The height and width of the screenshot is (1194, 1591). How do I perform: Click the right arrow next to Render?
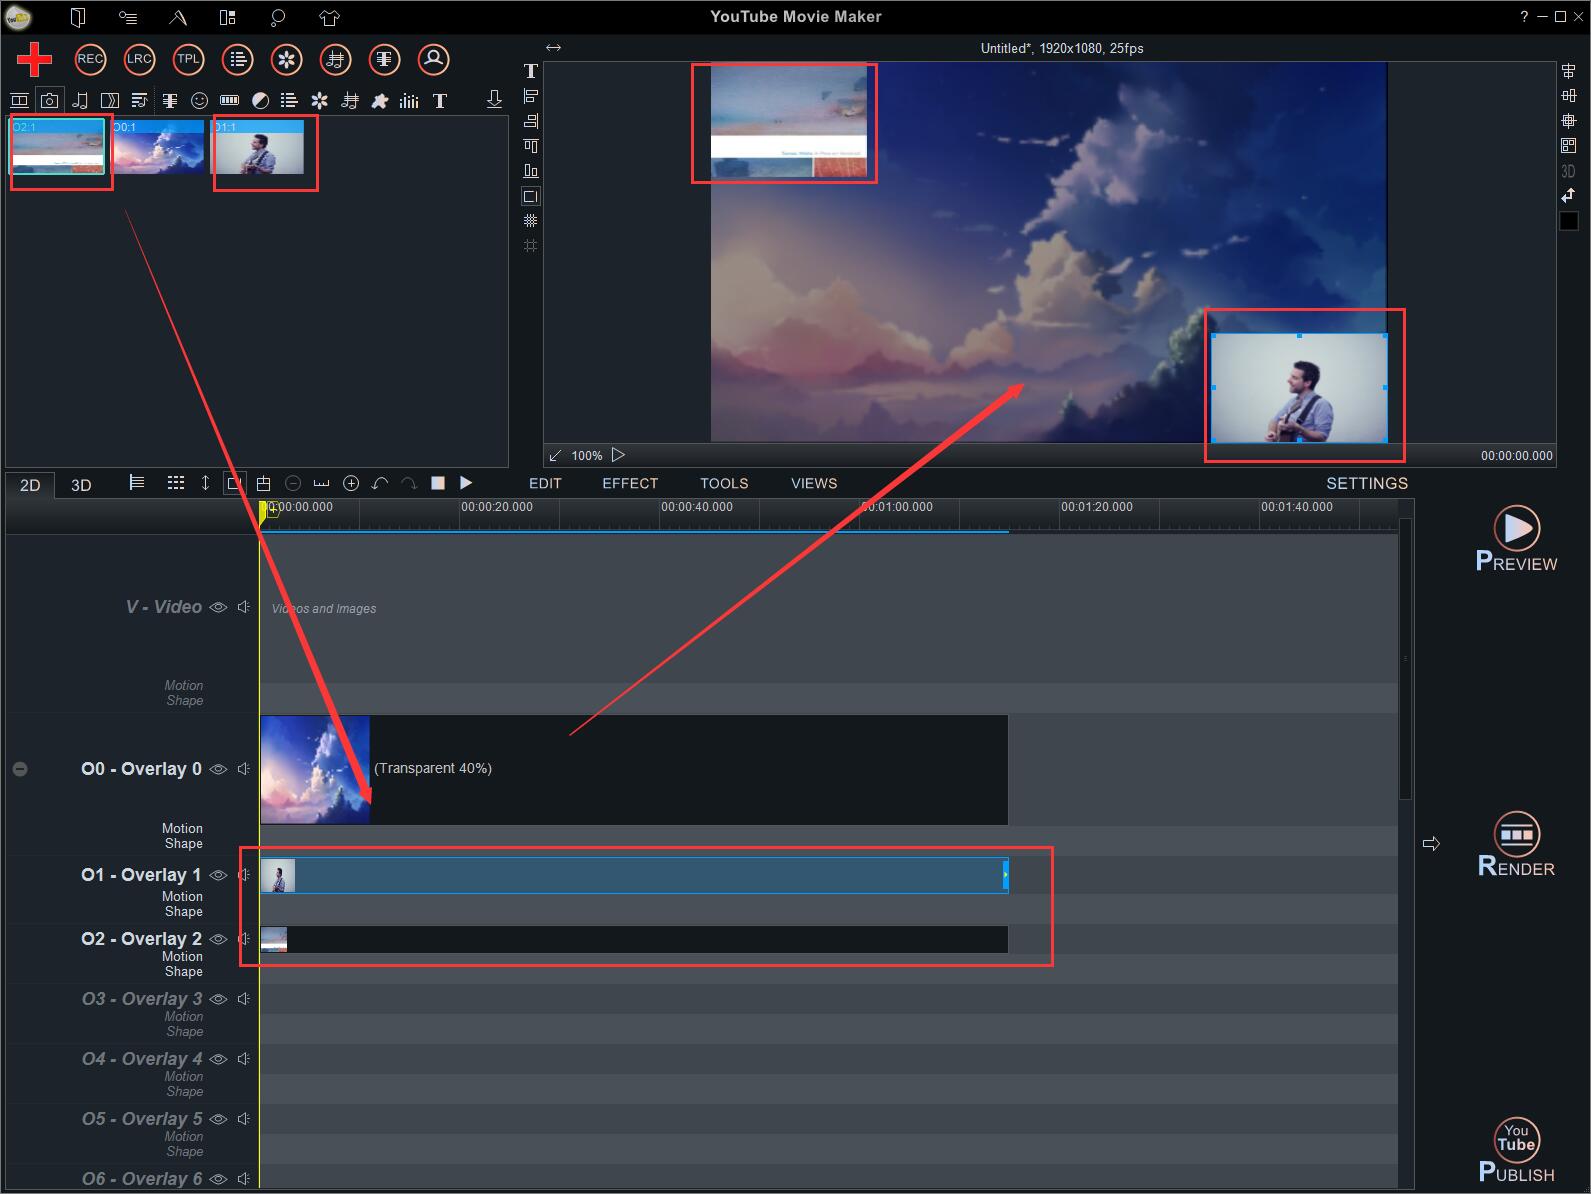[1431, 844]
